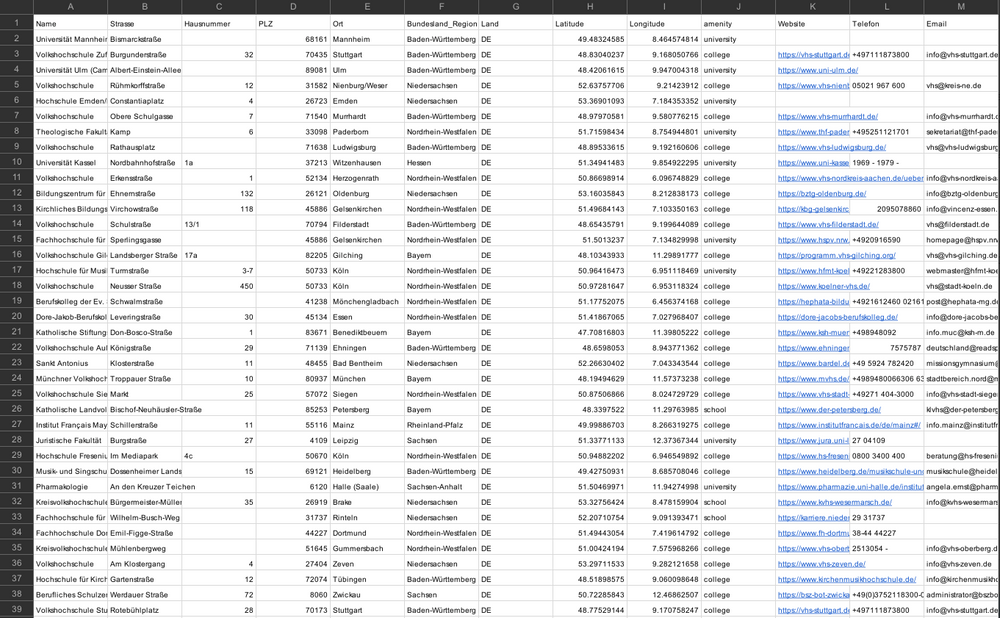
Task: Click the 'Latitude' header cell
Action: click(590, 24)
